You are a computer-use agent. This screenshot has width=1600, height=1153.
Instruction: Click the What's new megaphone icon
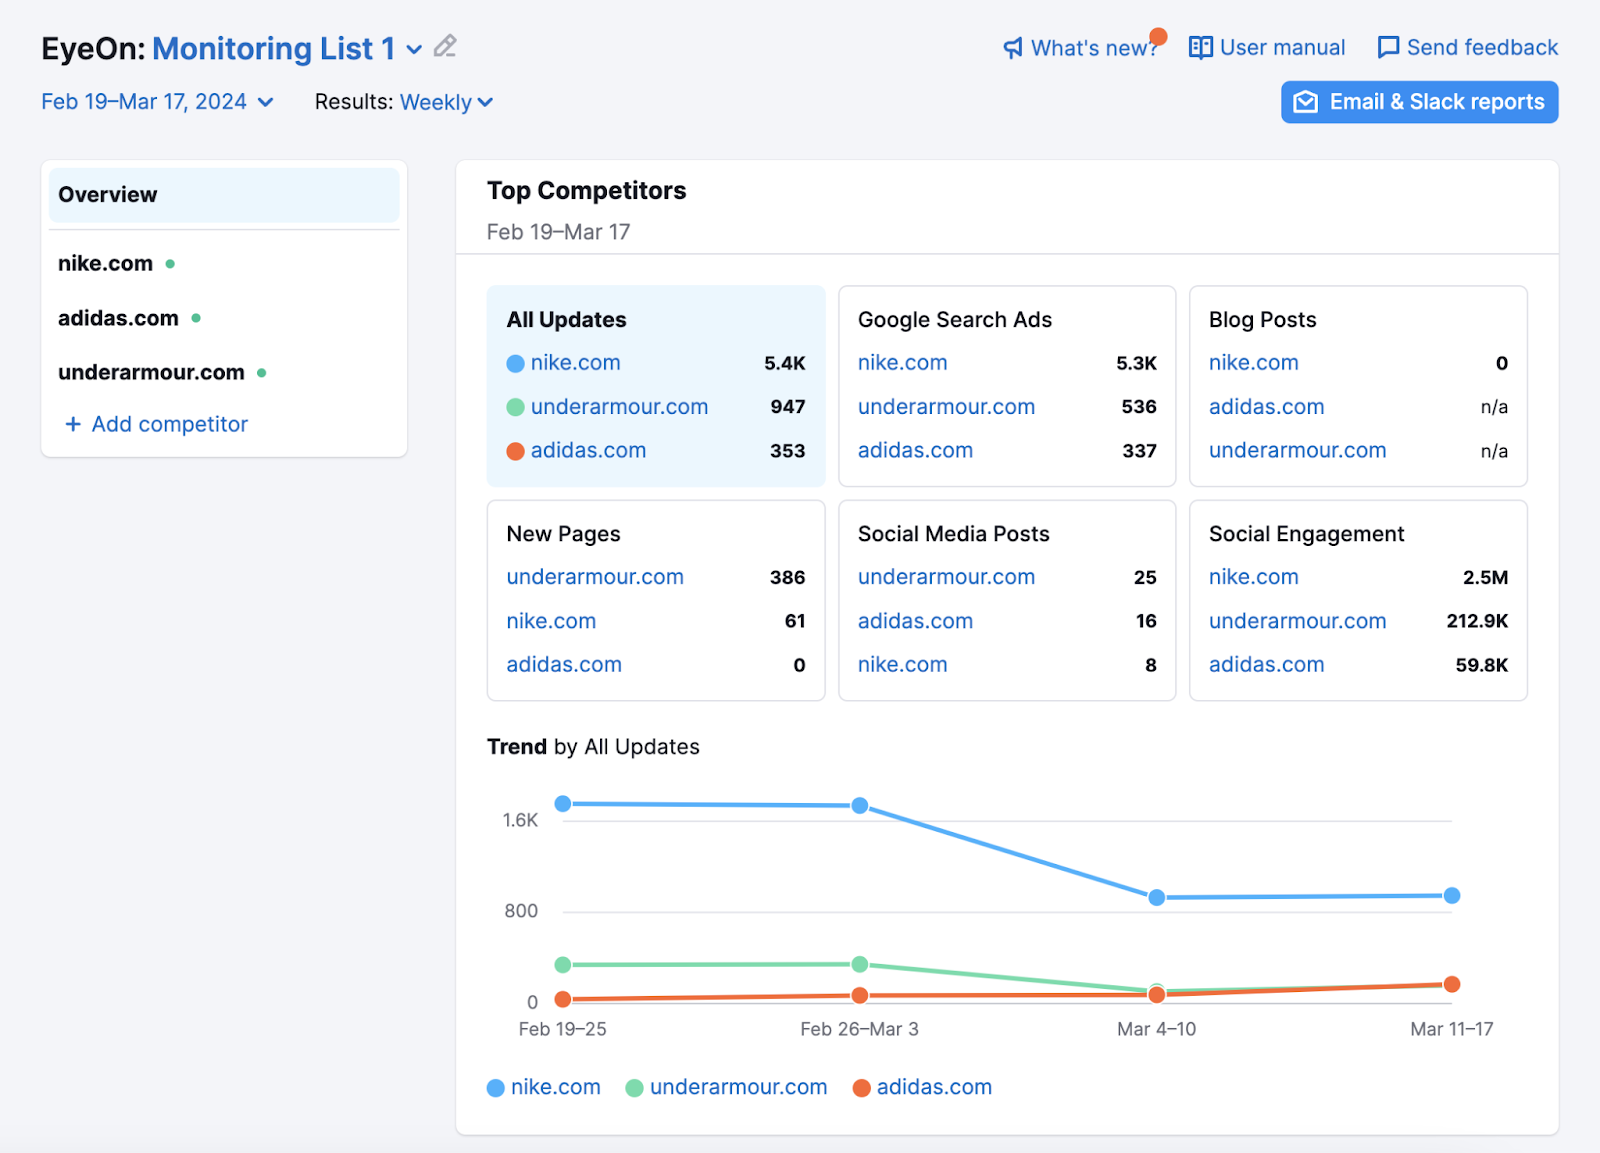1012,47
